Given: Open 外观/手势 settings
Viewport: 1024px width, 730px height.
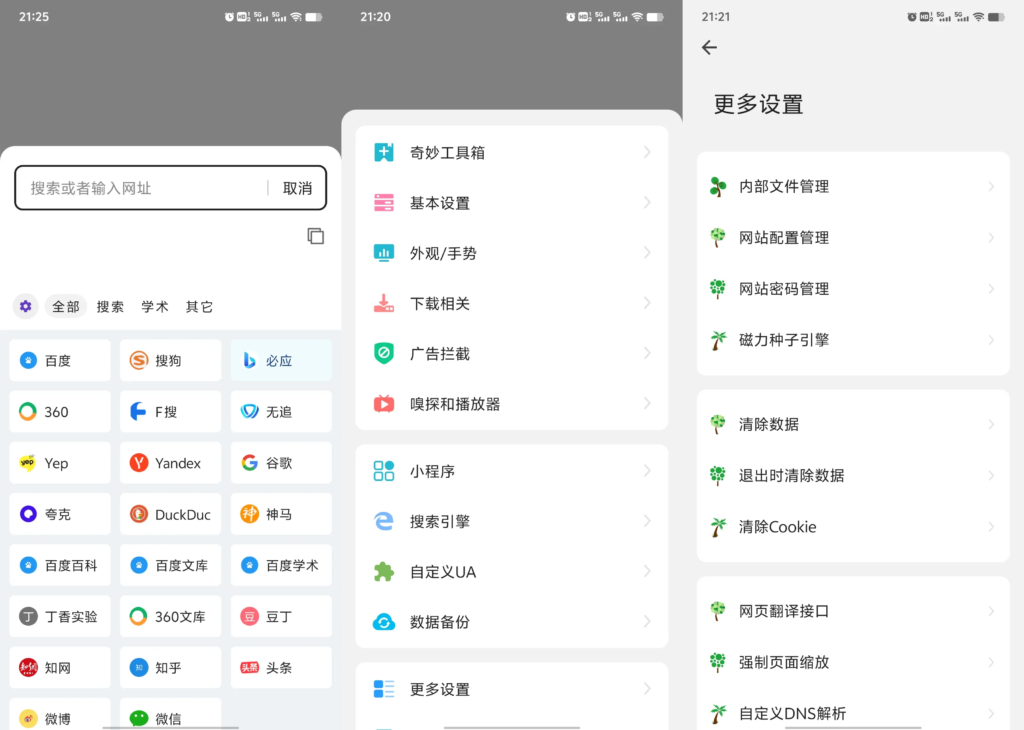Looking at the screenshot, I should click(512, 253).
